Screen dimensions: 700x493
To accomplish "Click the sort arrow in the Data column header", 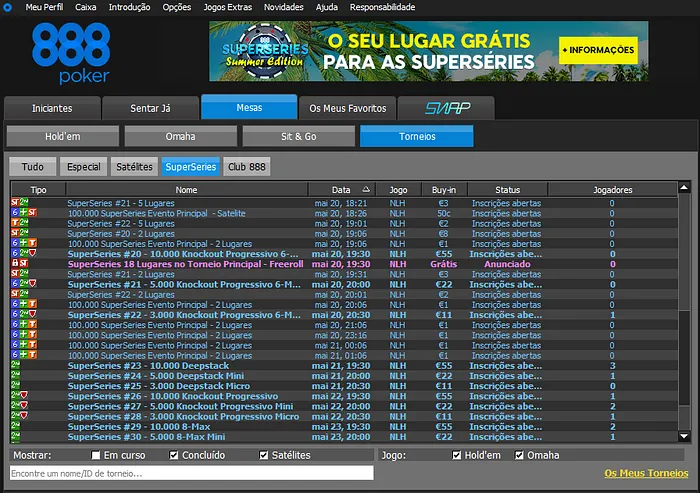I will tap(366, 189).
